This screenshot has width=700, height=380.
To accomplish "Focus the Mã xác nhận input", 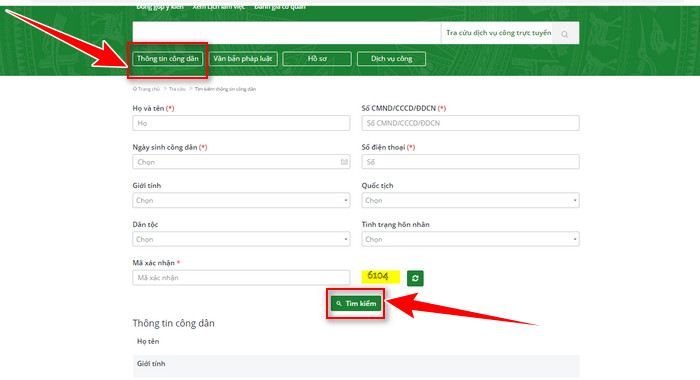I will pos(241,278).
